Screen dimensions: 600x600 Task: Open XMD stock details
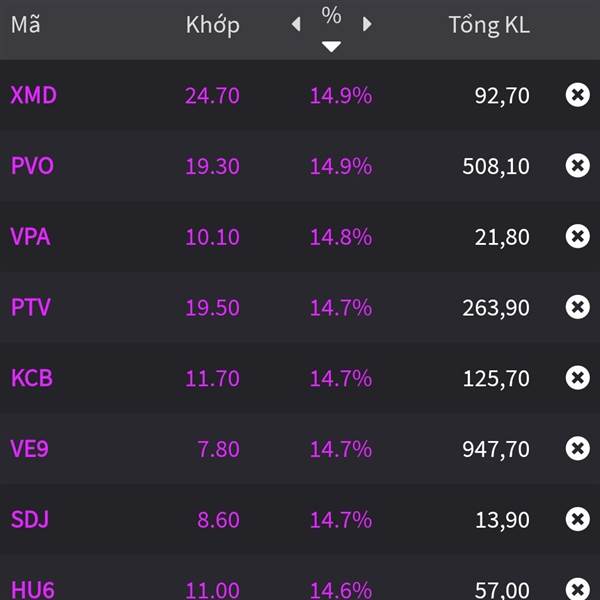coord(34,96)
